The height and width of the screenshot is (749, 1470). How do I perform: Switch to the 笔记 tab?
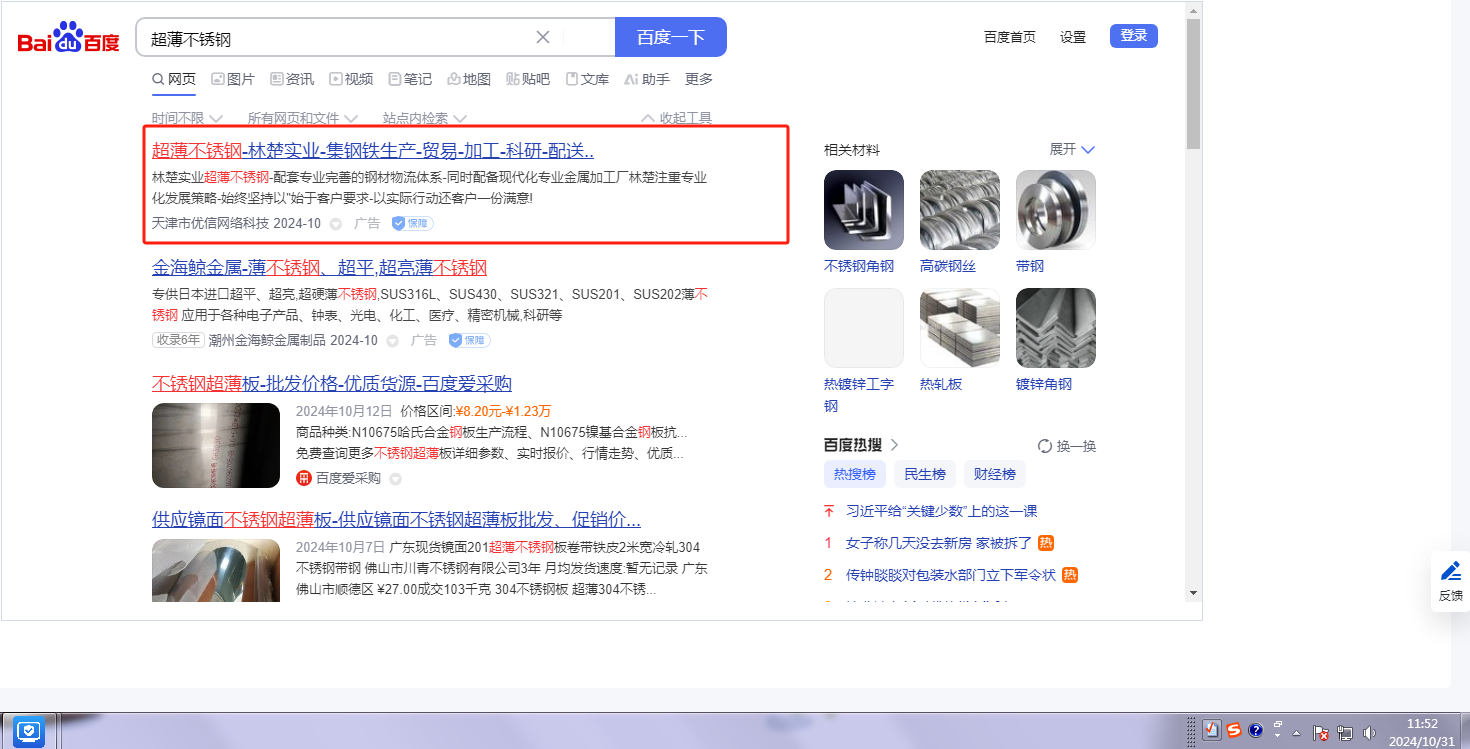pos(410,79)
